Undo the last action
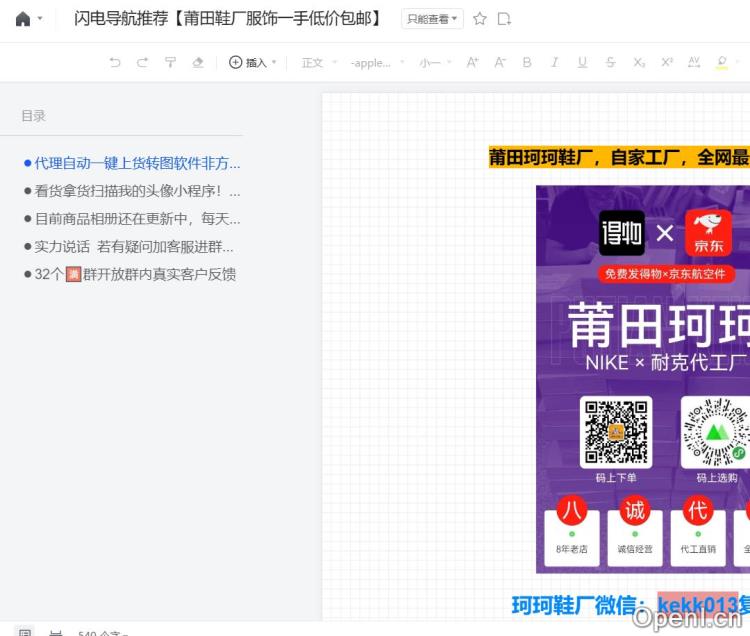The height and width of the screenshot is (636, 750). [115, 63]
